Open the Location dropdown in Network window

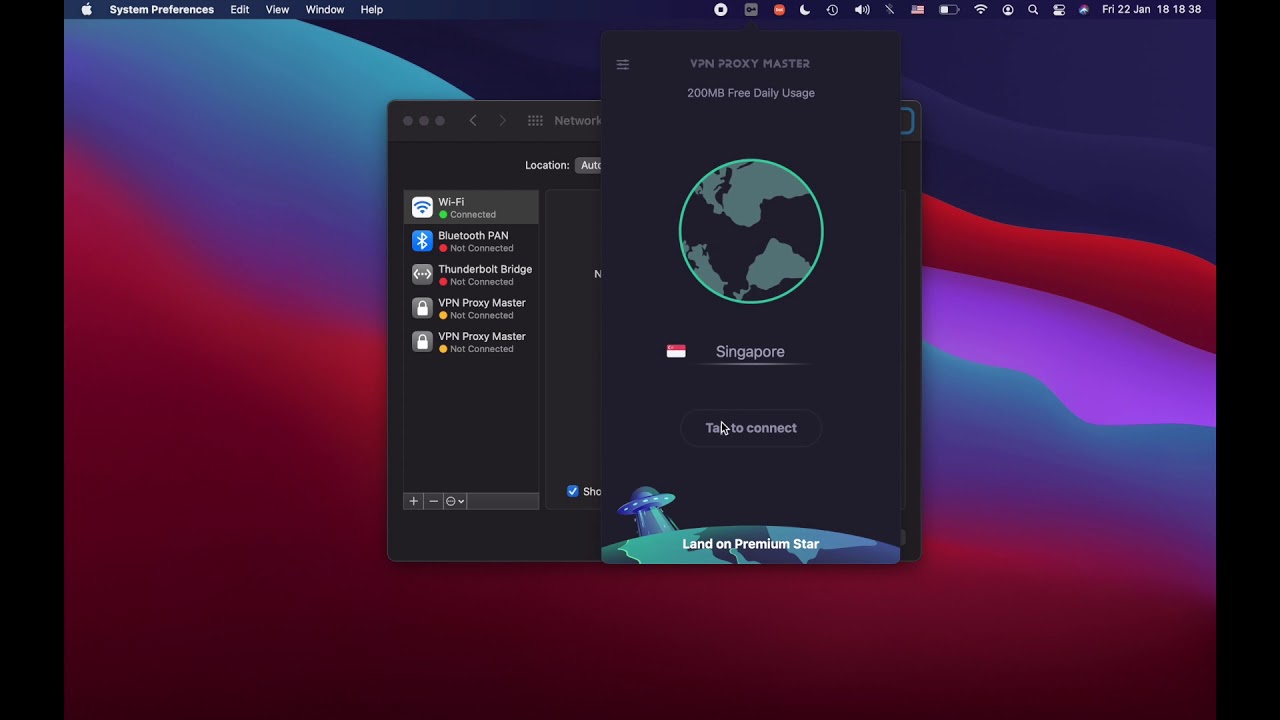coord(588,165)
